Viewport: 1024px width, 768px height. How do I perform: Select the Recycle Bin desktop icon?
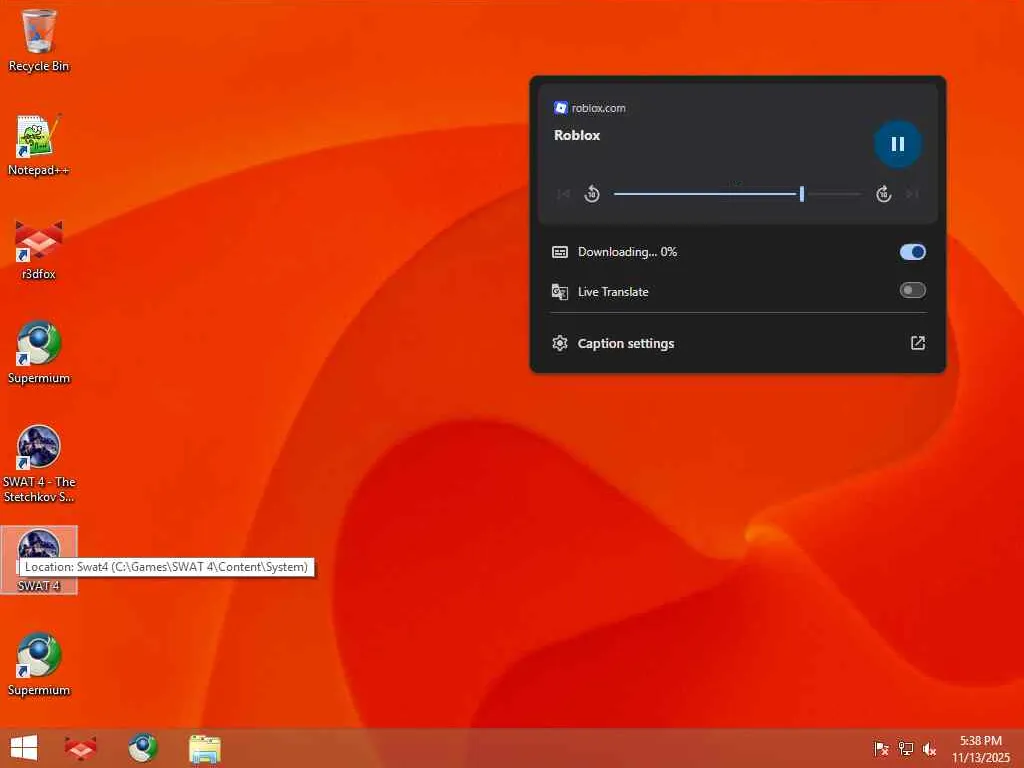click(x=39, y=40)
